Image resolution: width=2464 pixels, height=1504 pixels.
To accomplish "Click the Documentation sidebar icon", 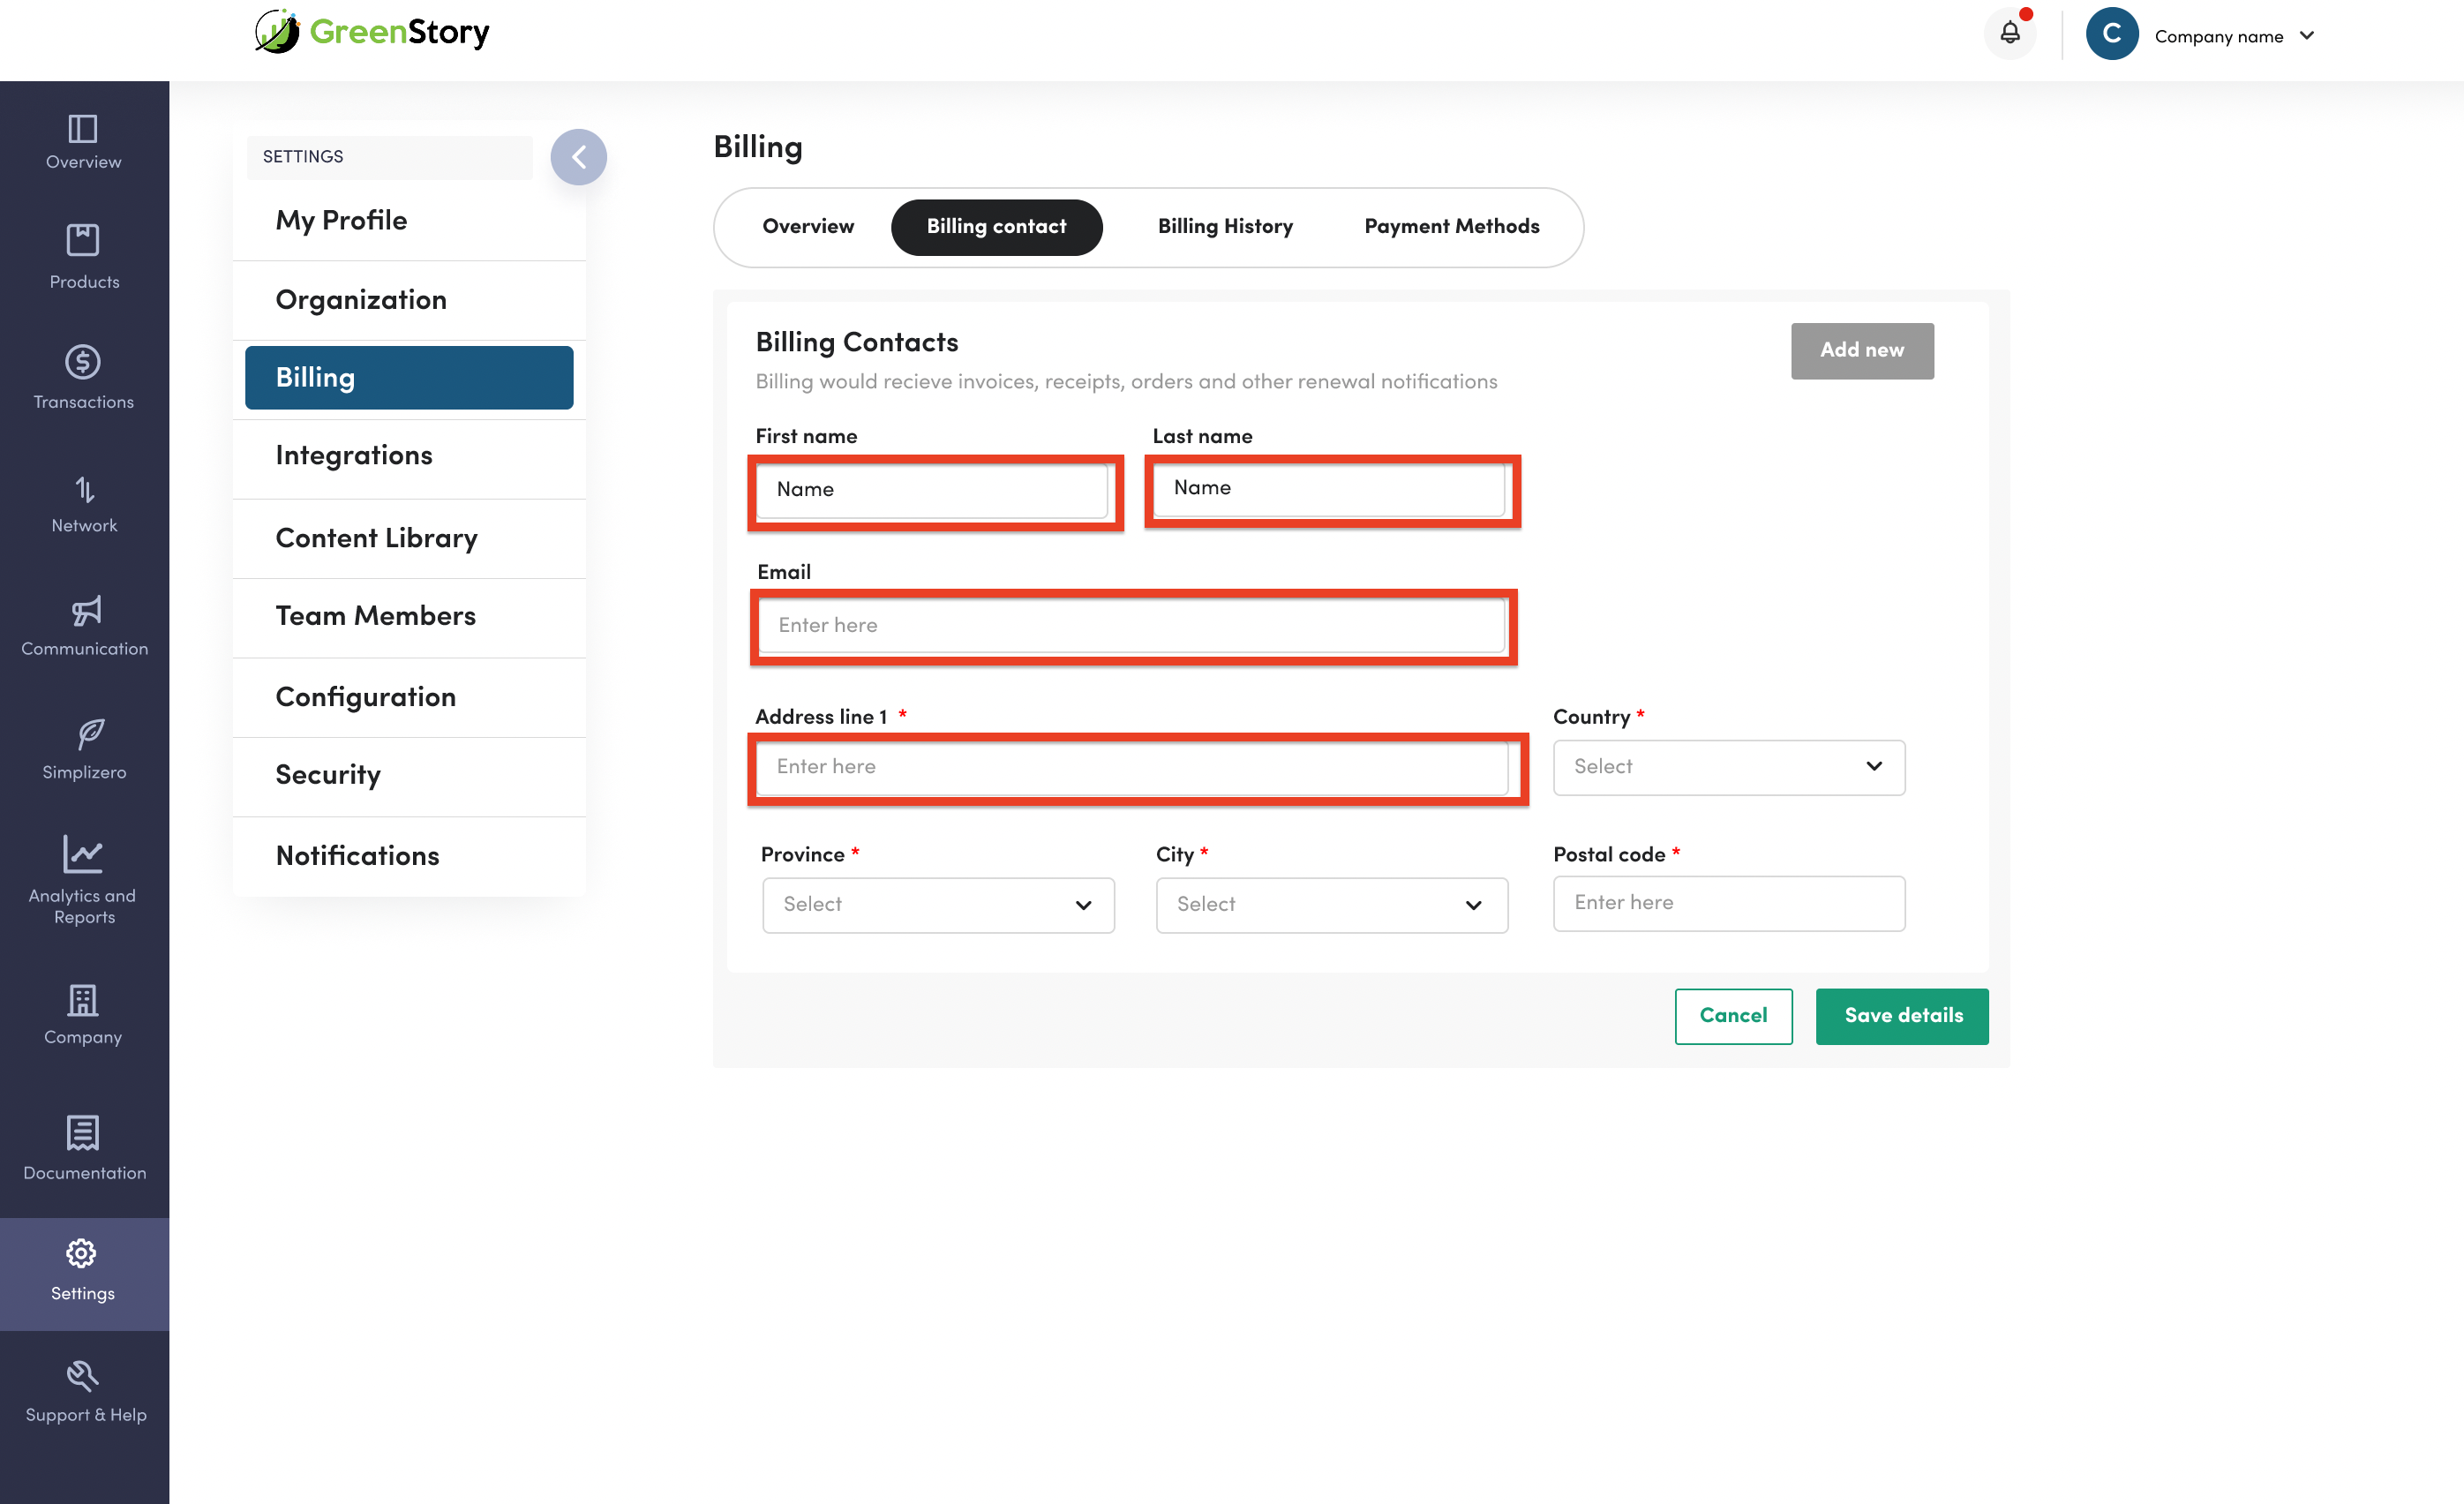I will (83, 1133).
